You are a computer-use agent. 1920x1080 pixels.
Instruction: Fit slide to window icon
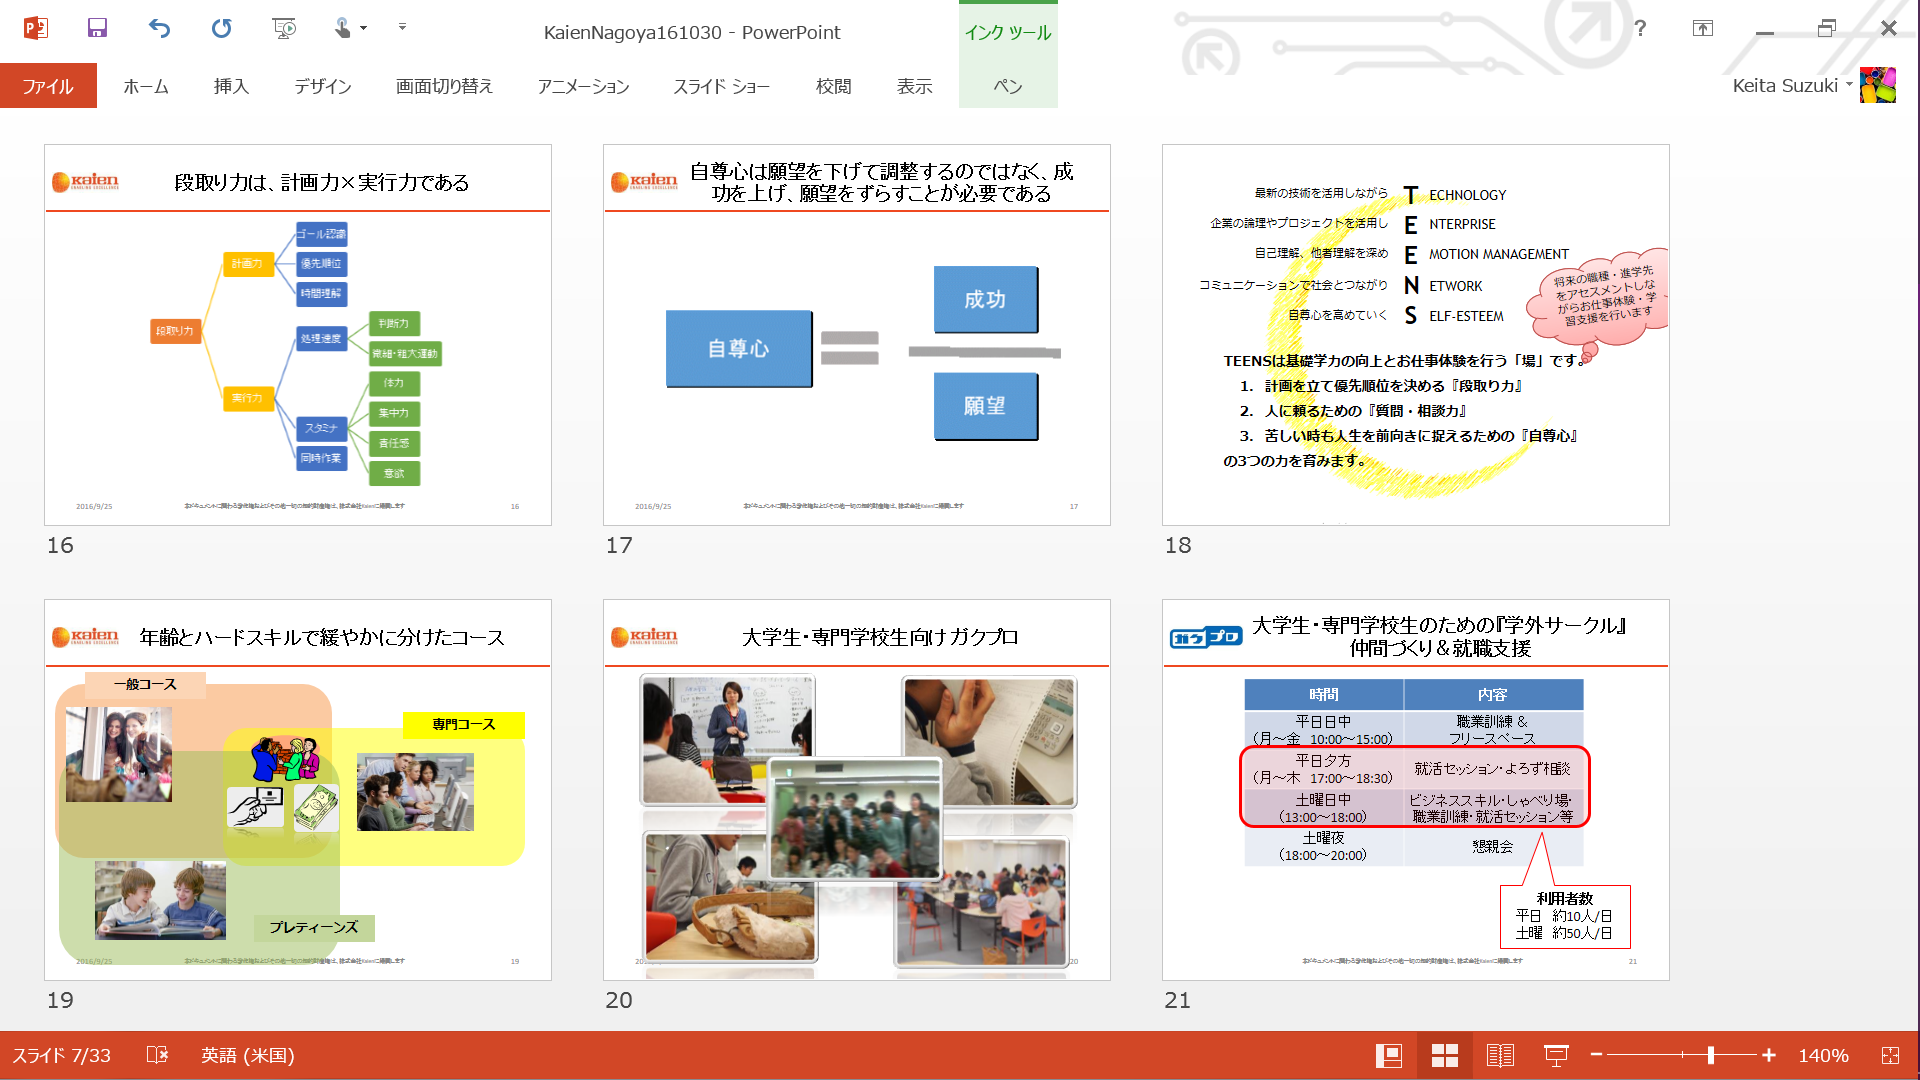1890,1055
